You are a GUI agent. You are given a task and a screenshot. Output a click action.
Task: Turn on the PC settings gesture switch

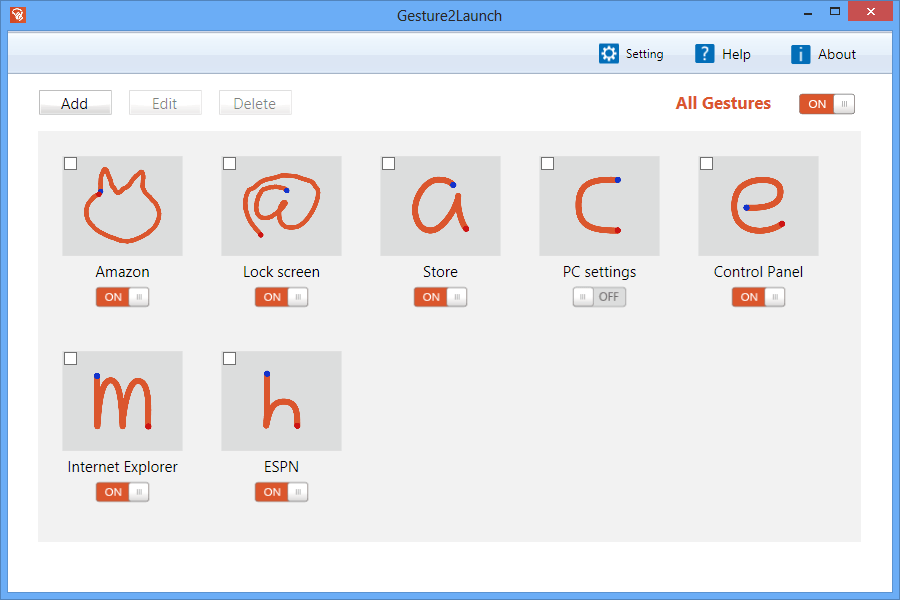[599, 297]
